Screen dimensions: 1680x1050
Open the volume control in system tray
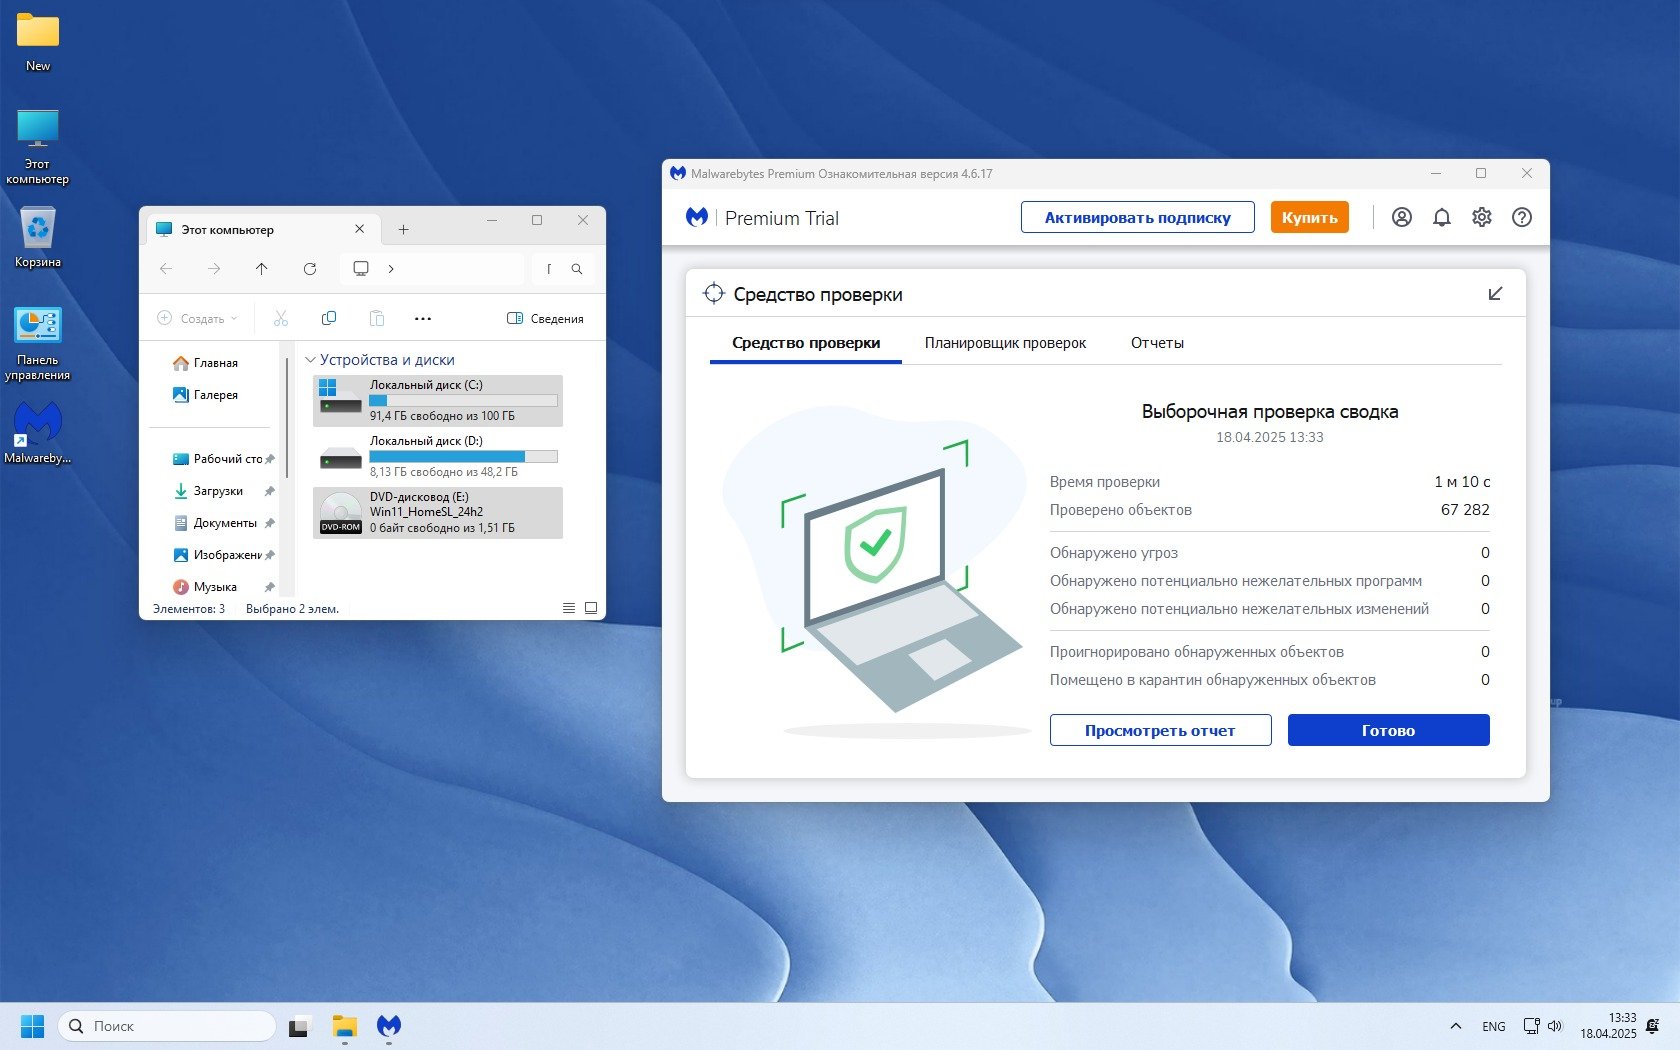[1555, 1026]
